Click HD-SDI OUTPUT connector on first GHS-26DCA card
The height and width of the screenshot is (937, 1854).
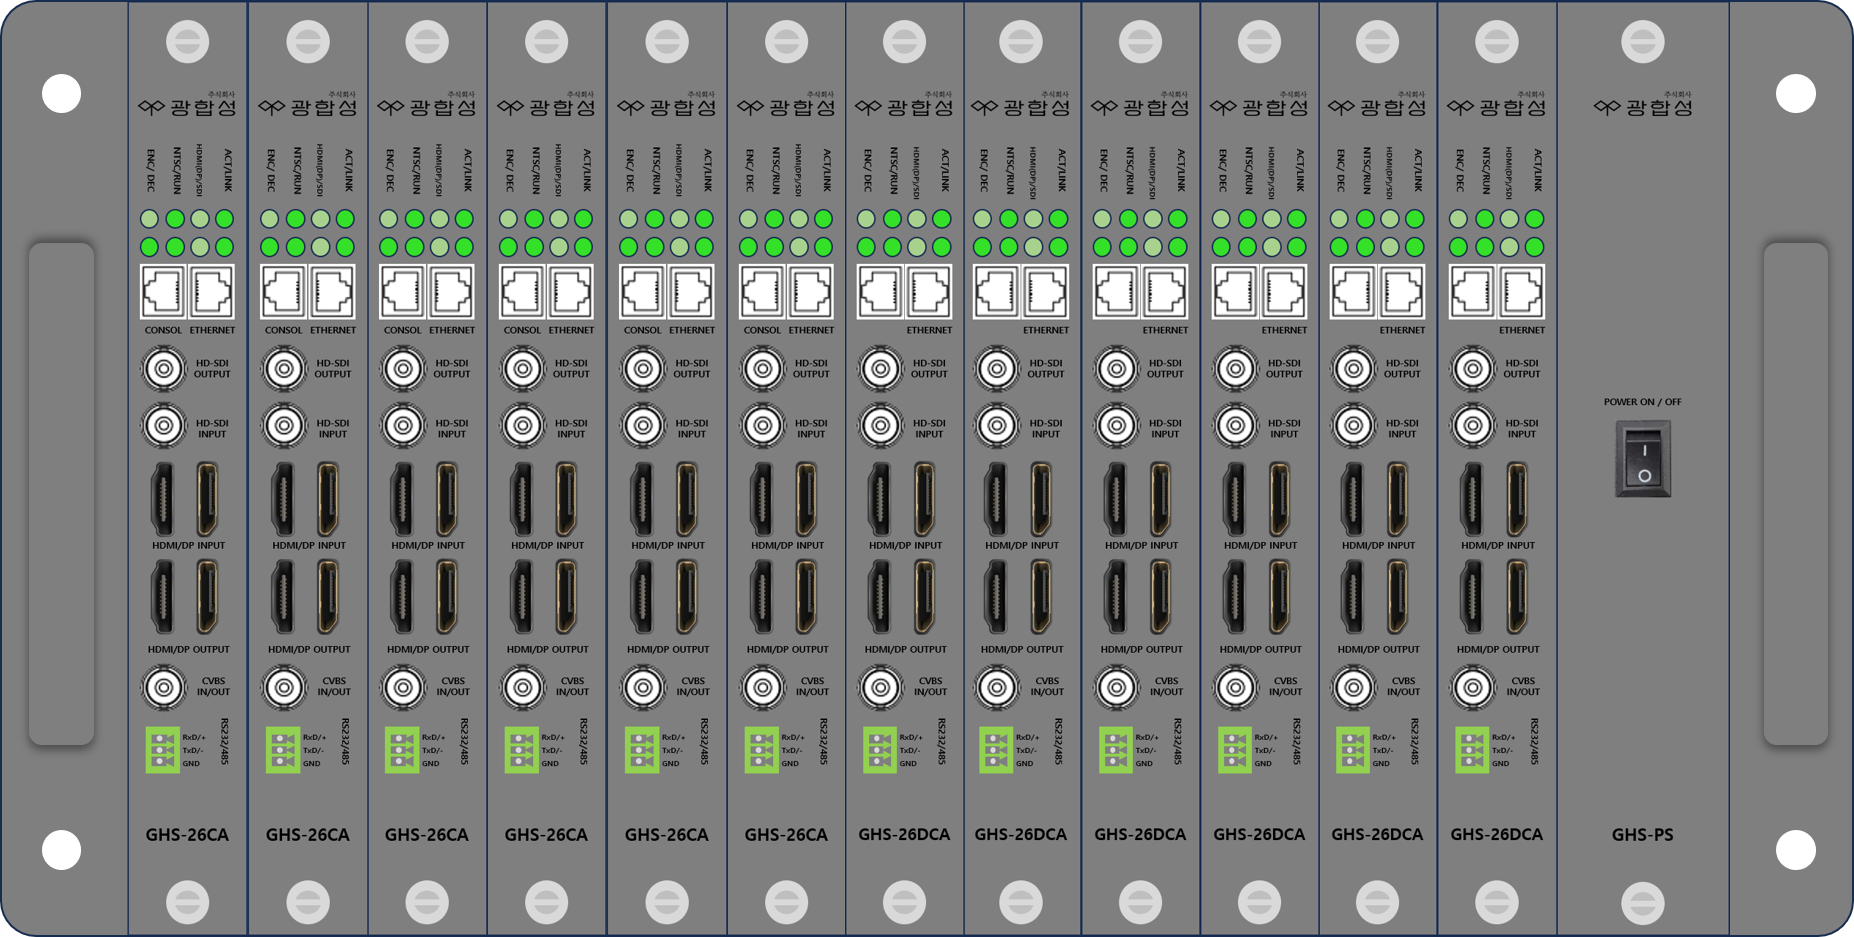pyautogui.click(x=881, y=369)
